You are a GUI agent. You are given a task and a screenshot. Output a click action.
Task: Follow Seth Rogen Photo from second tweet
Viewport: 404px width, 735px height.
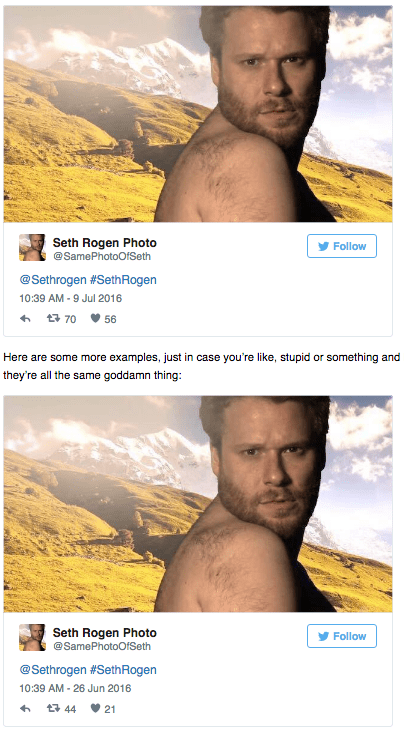pyautogui.click(x=342, y=636)
